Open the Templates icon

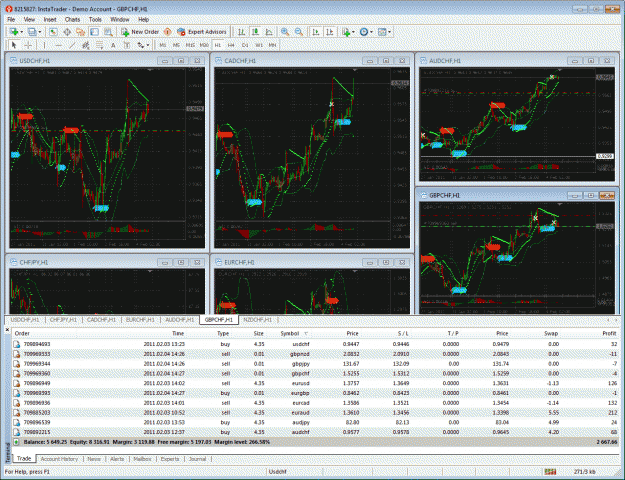click(x=382, y=32)
